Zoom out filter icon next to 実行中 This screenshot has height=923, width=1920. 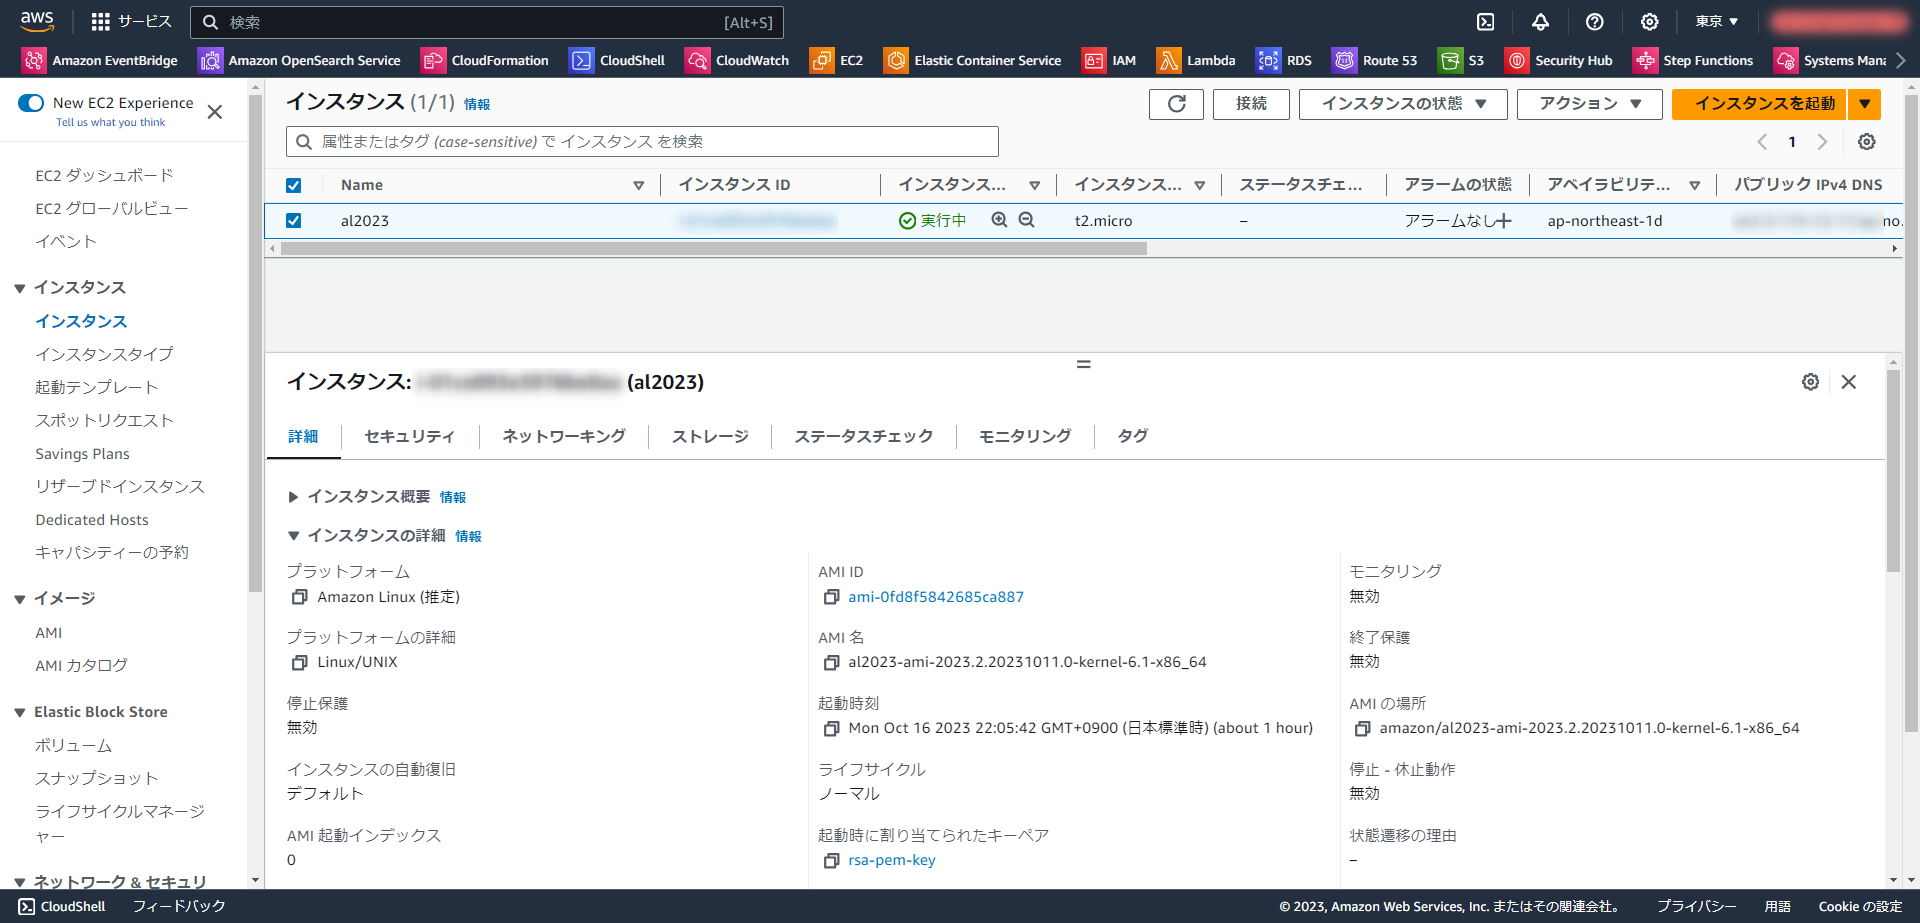pos(1026,220)
